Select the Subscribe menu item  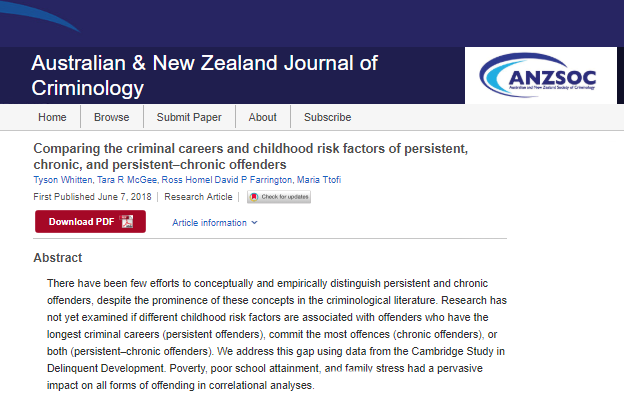328,117
